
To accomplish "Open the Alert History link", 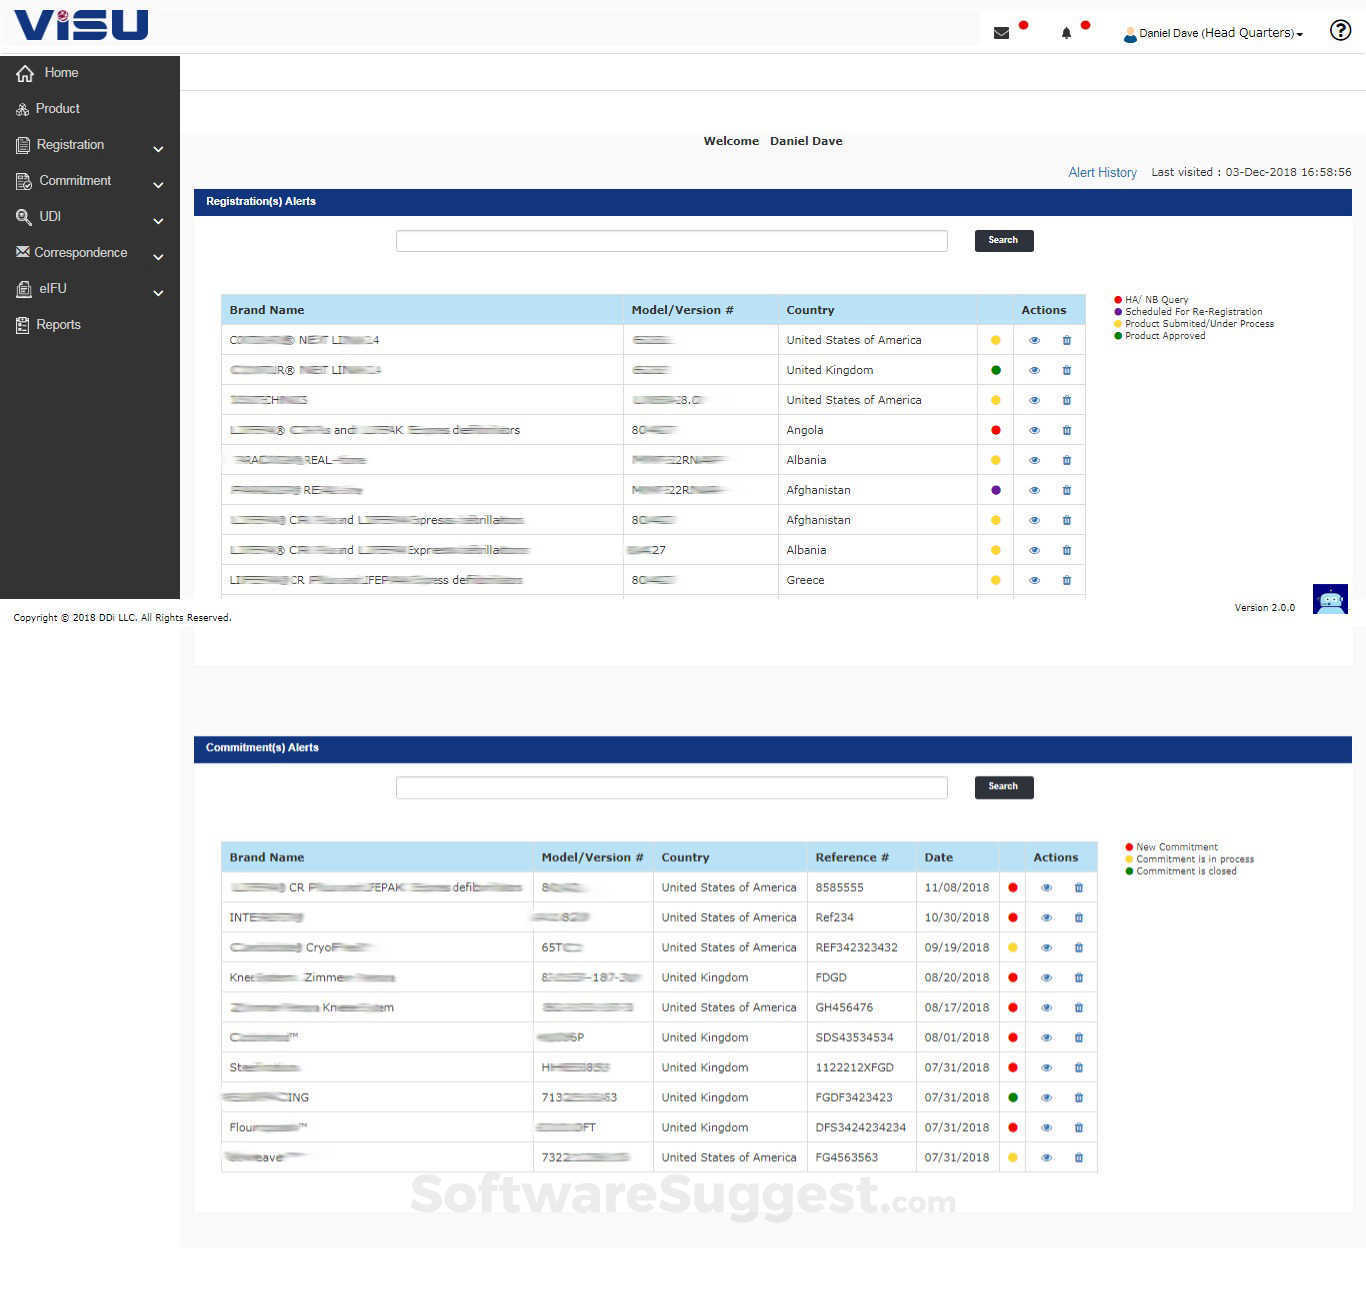I will pos(1102,172).
